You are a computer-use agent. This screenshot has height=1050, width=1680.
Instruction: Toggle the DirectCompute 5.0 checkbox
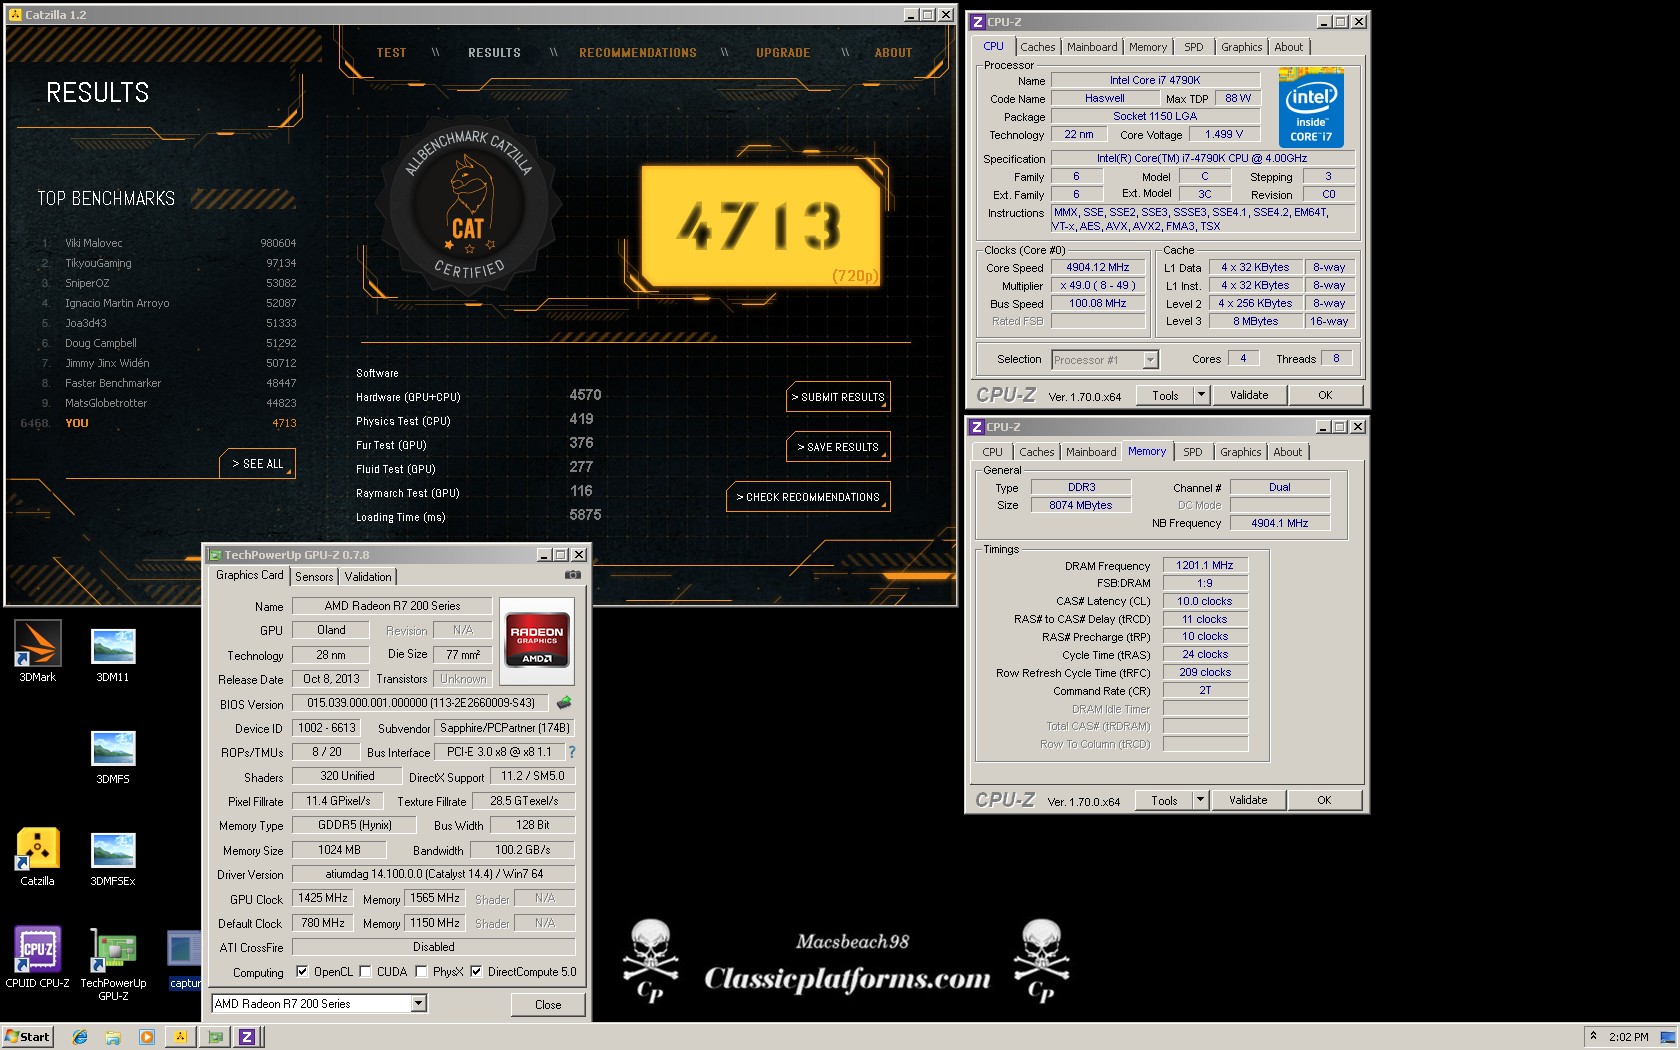(x=476, y=971)
